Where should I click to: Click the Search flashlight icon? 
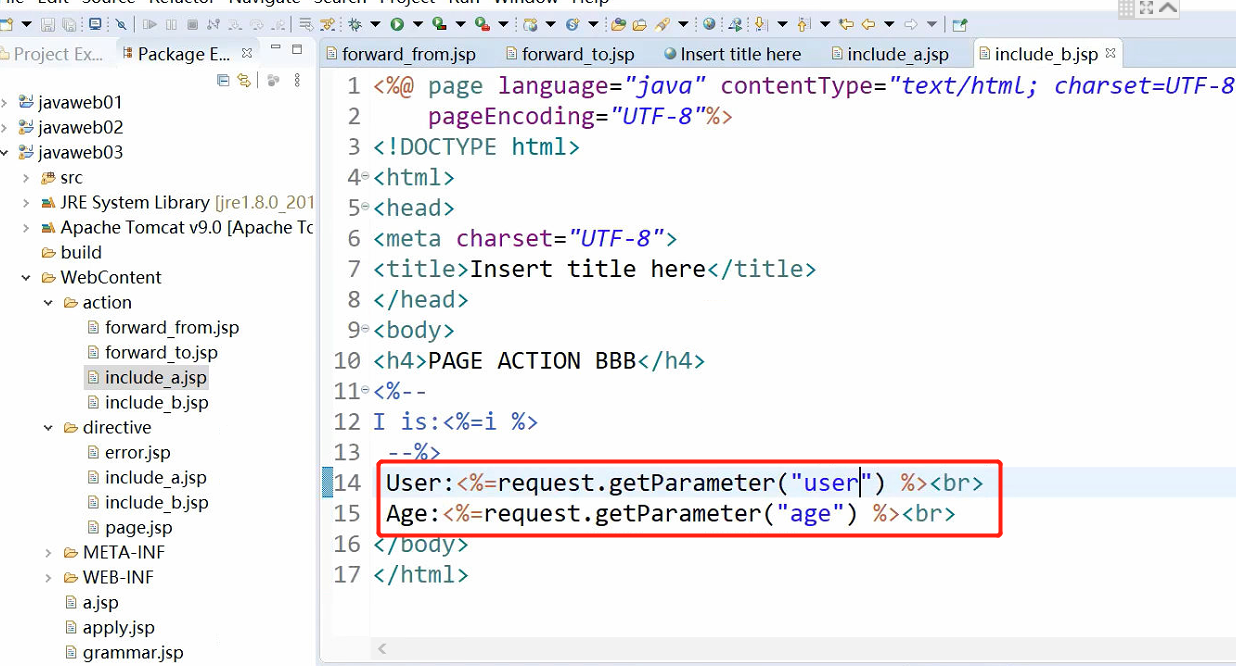pos(662,24)
